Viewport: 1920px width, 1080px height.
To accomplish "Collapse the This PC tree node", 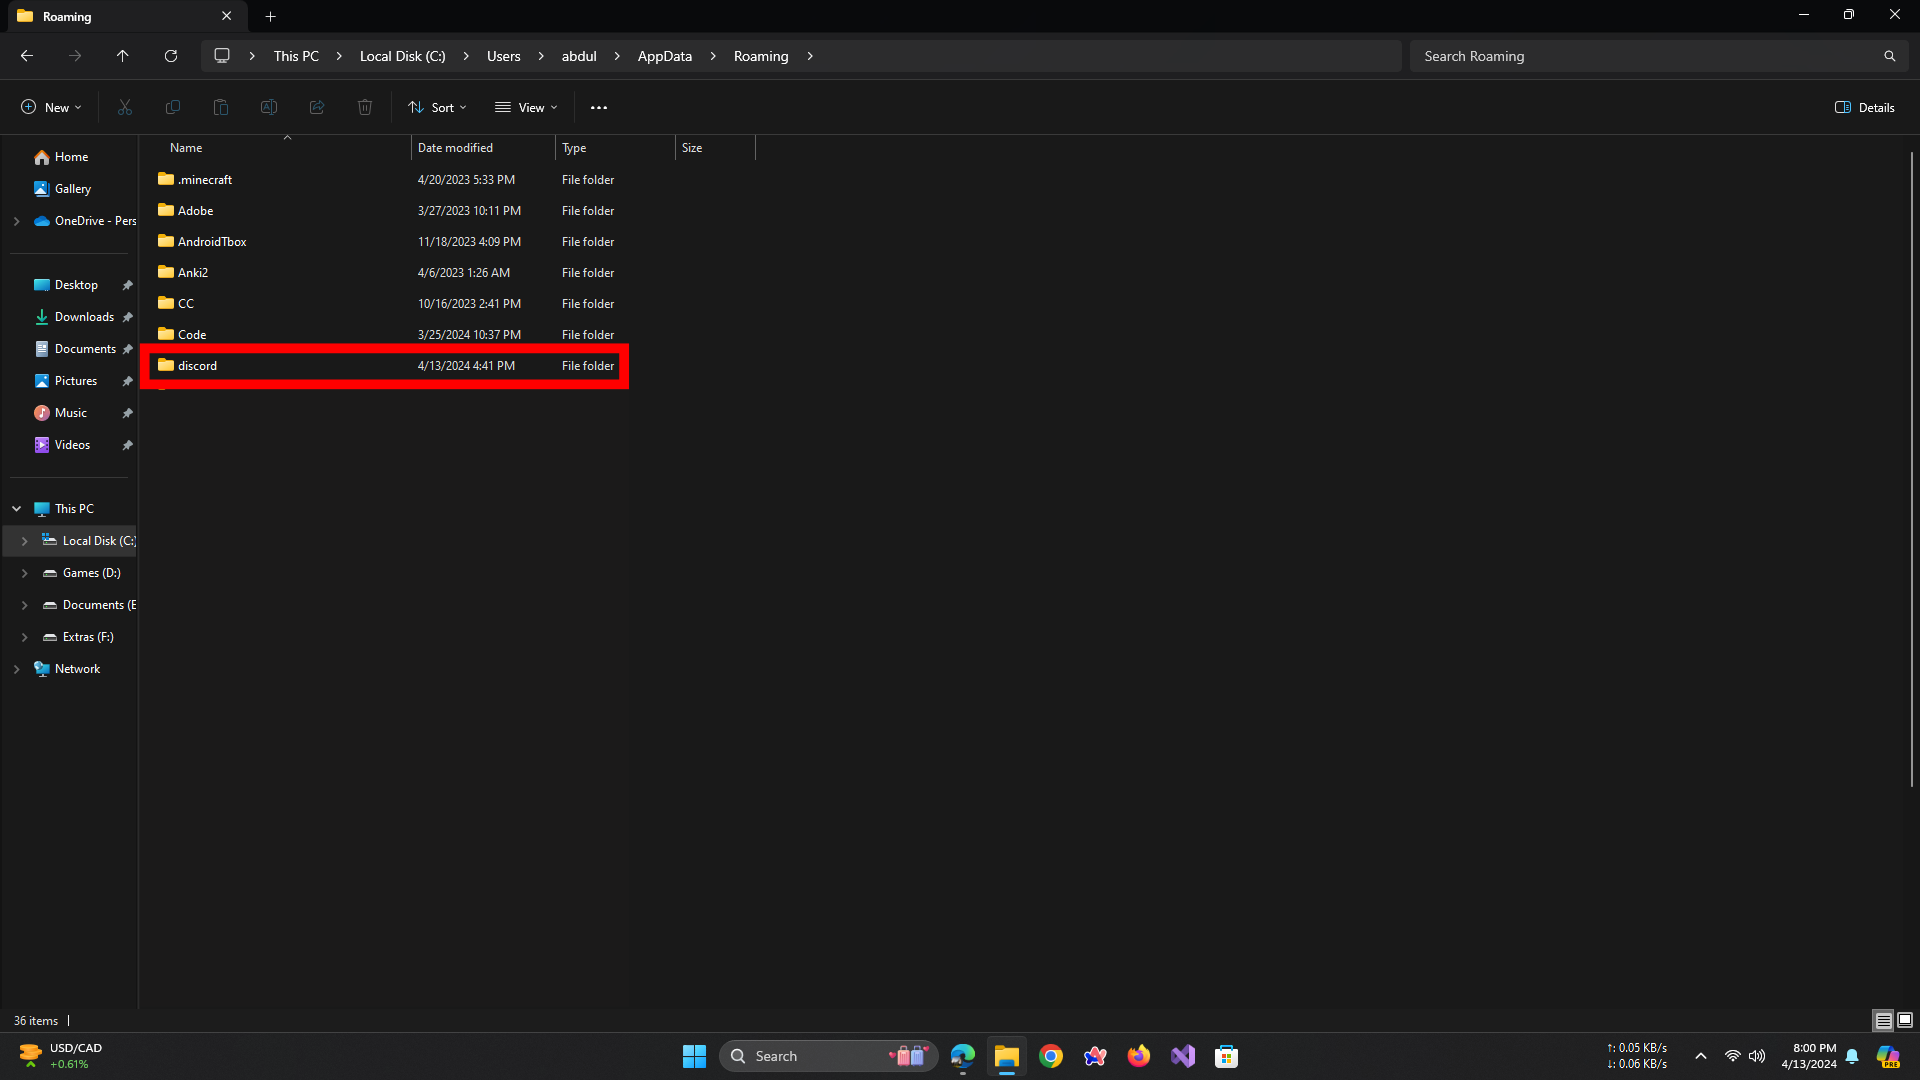I will pos(17,509).
